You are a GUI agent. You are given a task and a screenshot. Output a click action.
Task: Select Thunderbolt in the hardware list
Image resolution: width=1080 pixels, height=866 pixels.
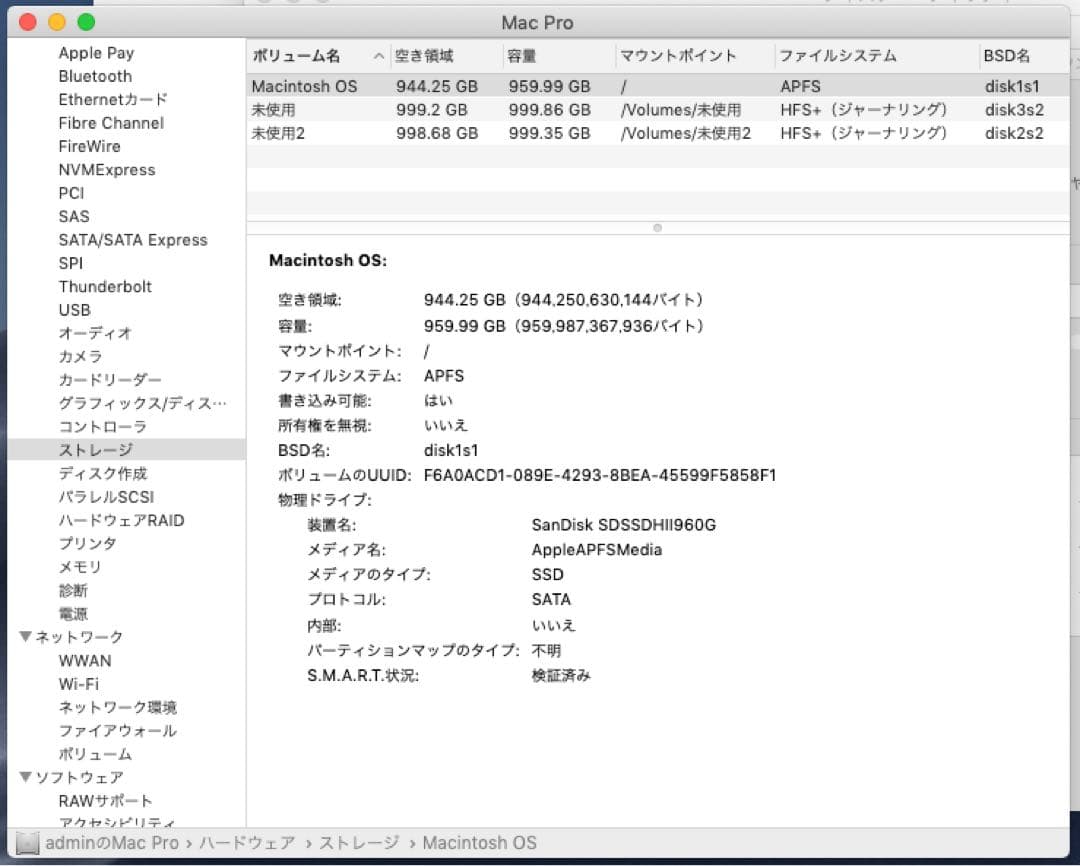(105, 286)
